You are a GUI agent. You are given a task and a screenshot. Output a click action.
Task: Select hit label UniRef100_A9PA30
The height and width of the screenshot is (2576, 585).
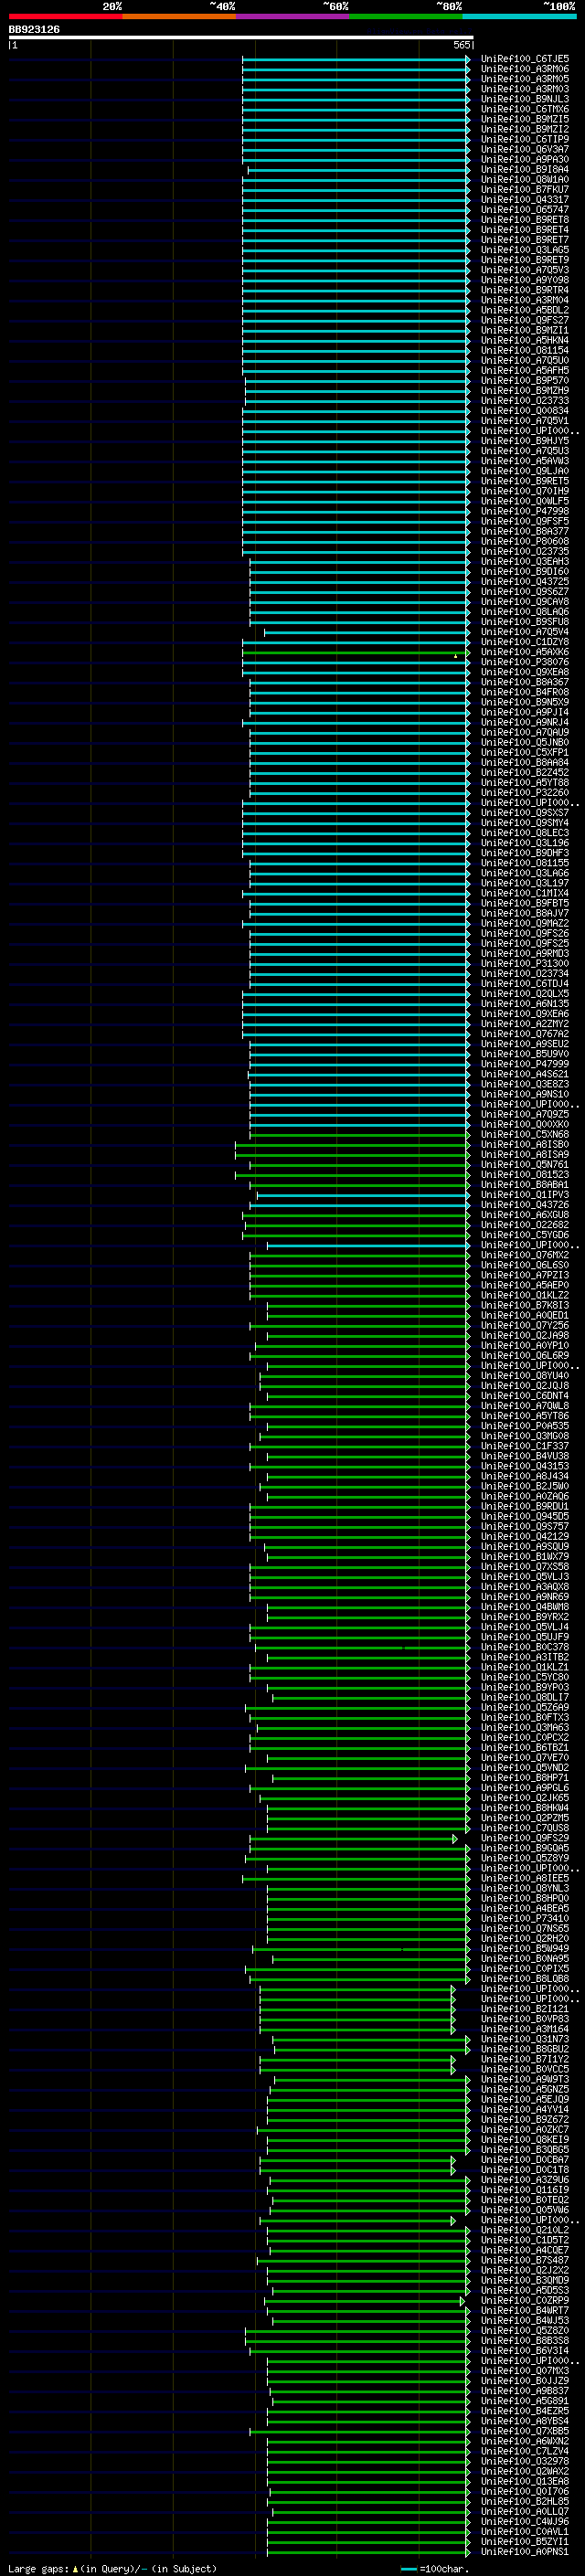point(525,159)
